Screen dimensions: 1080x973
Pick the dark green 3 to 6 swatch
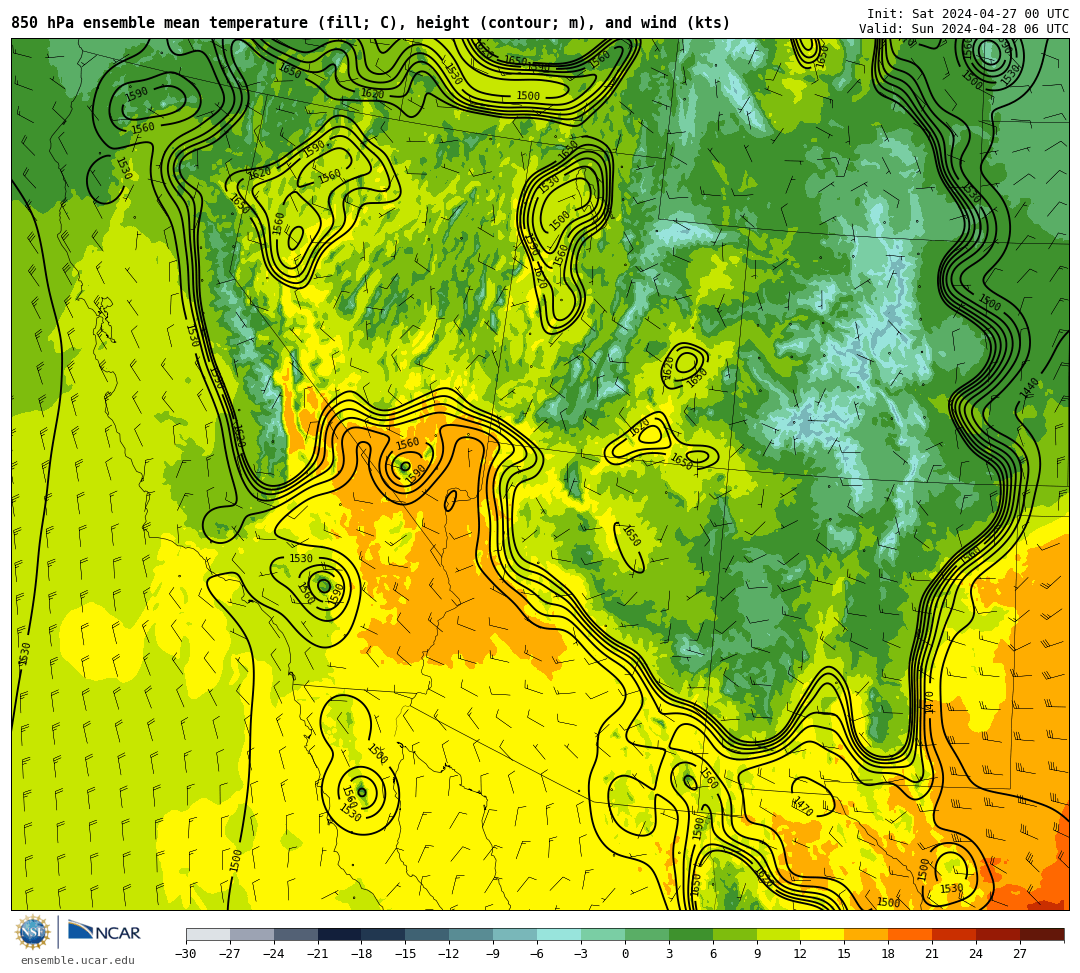click(x=691, y=934)
